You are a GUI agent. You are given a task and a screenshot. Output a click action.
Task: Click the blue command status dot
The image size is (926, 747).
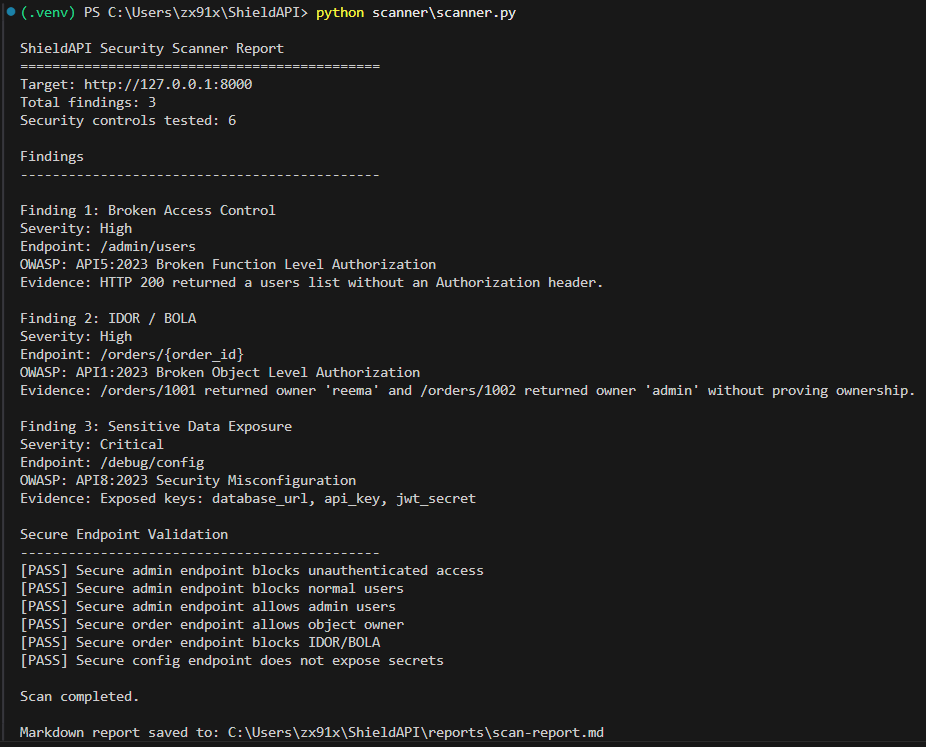(11, 12)
